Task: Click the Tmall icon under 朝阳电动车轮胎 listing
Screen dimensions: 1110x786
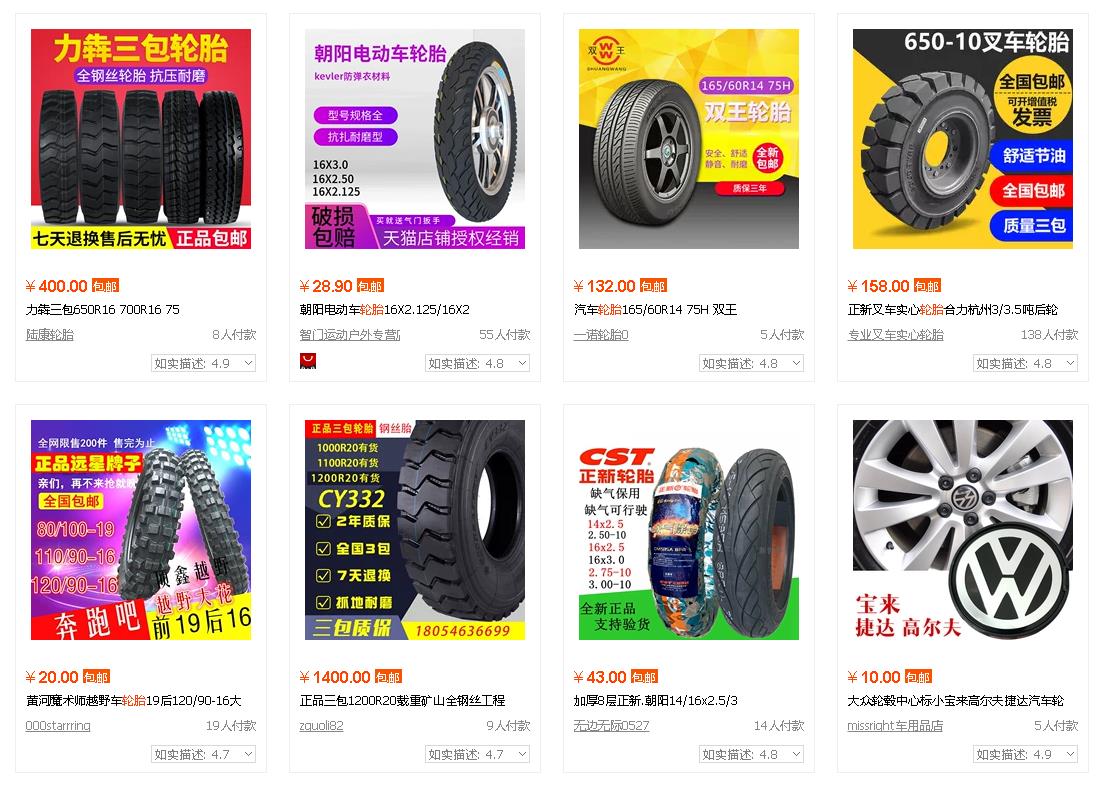Action: (x=308, y=361)
